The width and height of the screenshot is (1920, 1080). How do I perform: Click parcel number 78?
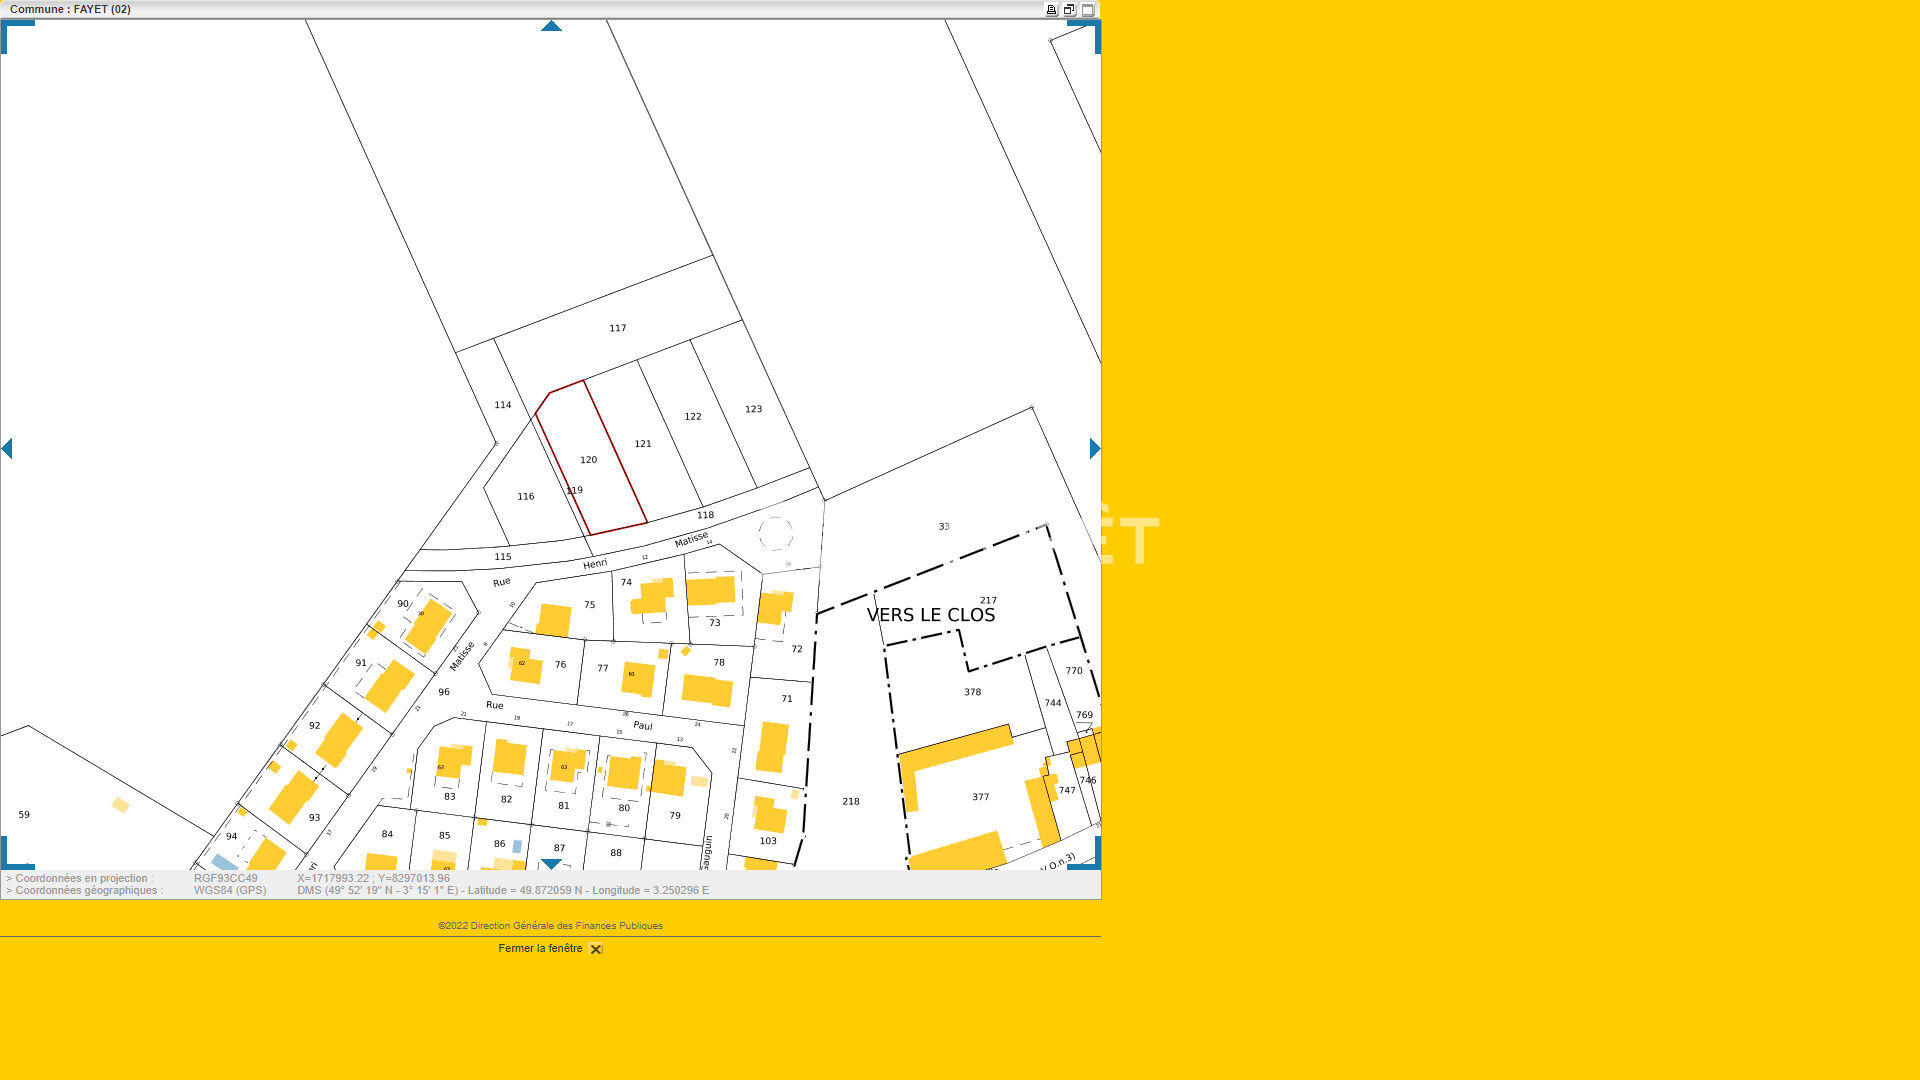719,662
